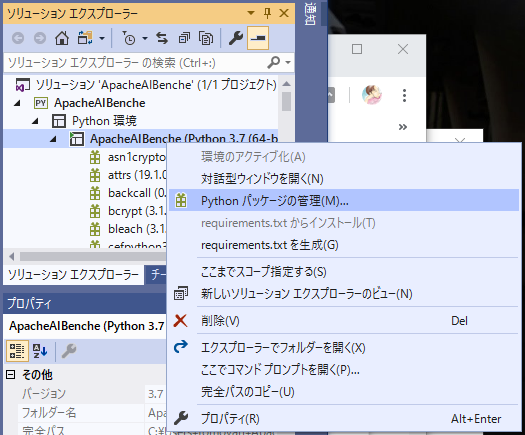Collapse the ApacheAIBenche (Python 3.7) environment node
Image resolution: width=525 pixels, height=435 pixels.
[x=53, y=139]
